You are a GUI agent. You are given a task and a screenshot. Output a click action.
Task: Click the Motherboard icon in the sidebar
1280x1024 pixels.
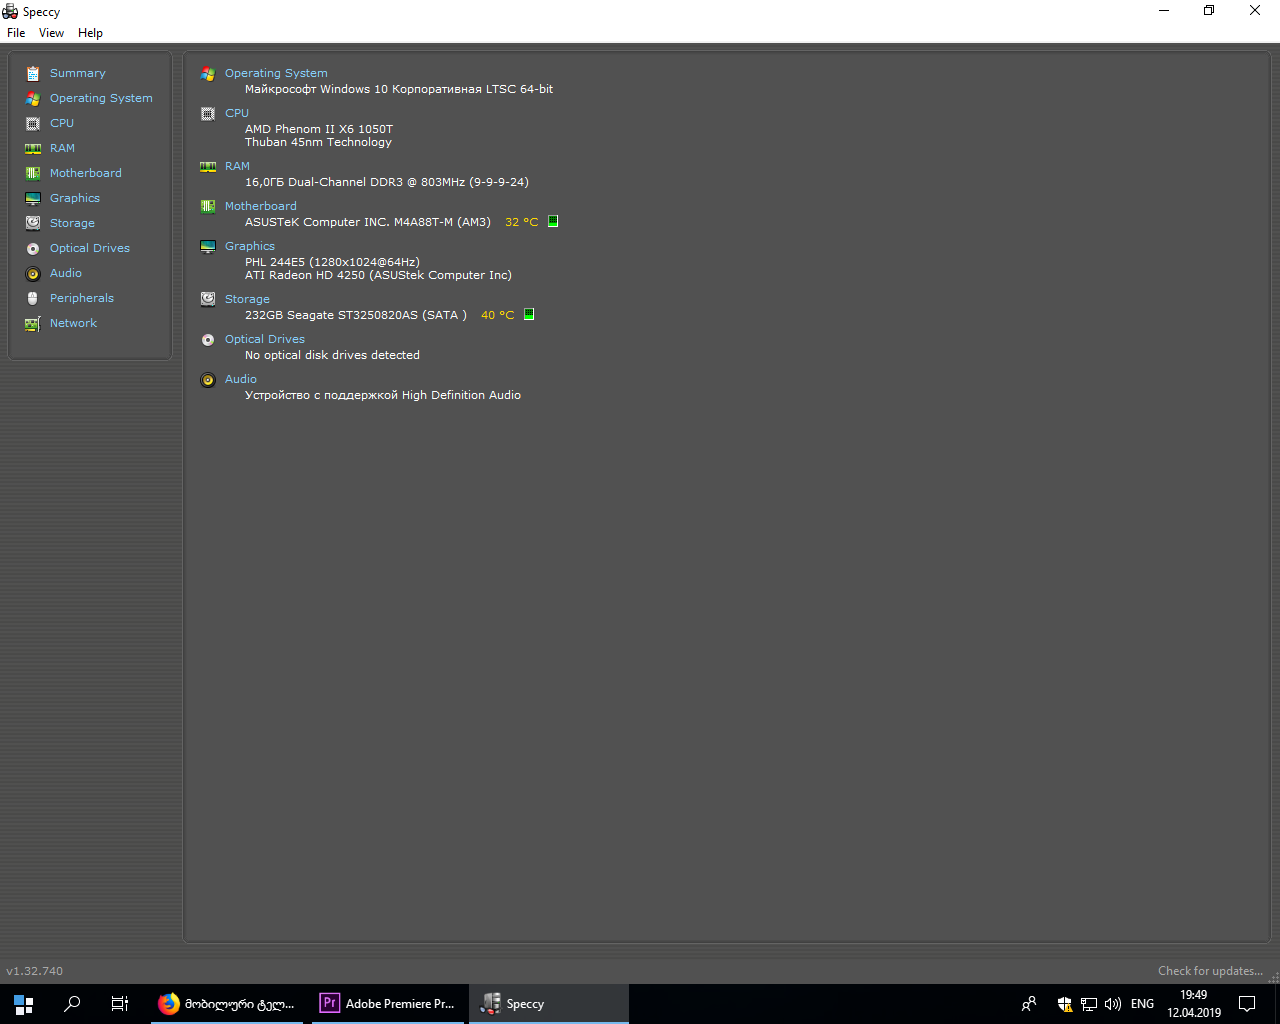pyautogui.click(x=33, y=173)
